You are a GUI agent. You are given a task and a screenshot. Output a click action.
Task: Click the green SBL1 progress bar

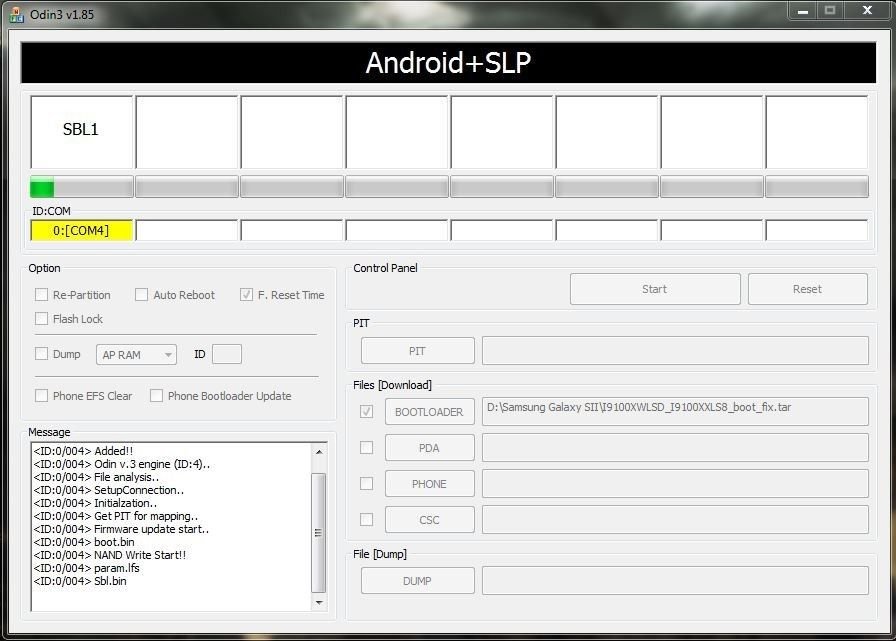81,187
